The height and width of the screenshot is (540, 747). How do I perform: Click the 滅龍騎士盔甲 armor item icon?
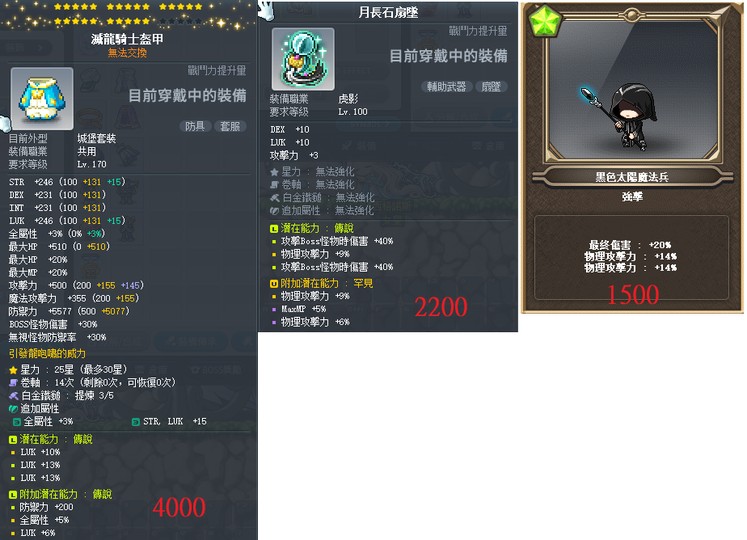[x=42, y=99]
